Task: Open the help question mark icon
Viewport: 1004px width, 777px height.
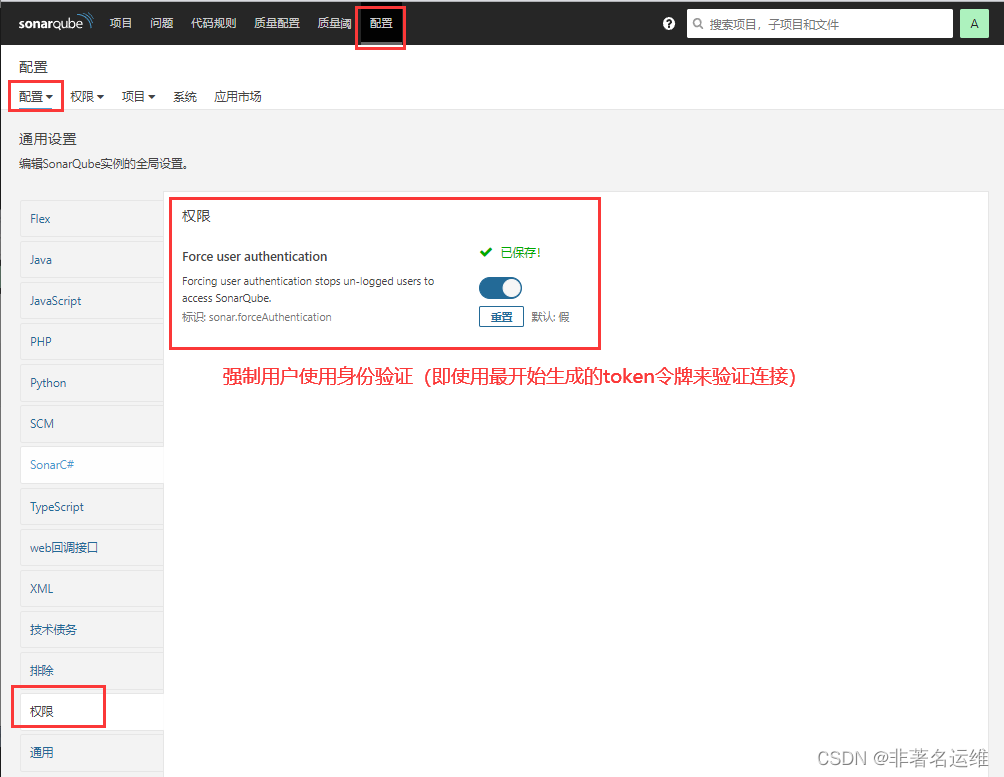Action: click(668, 24)
